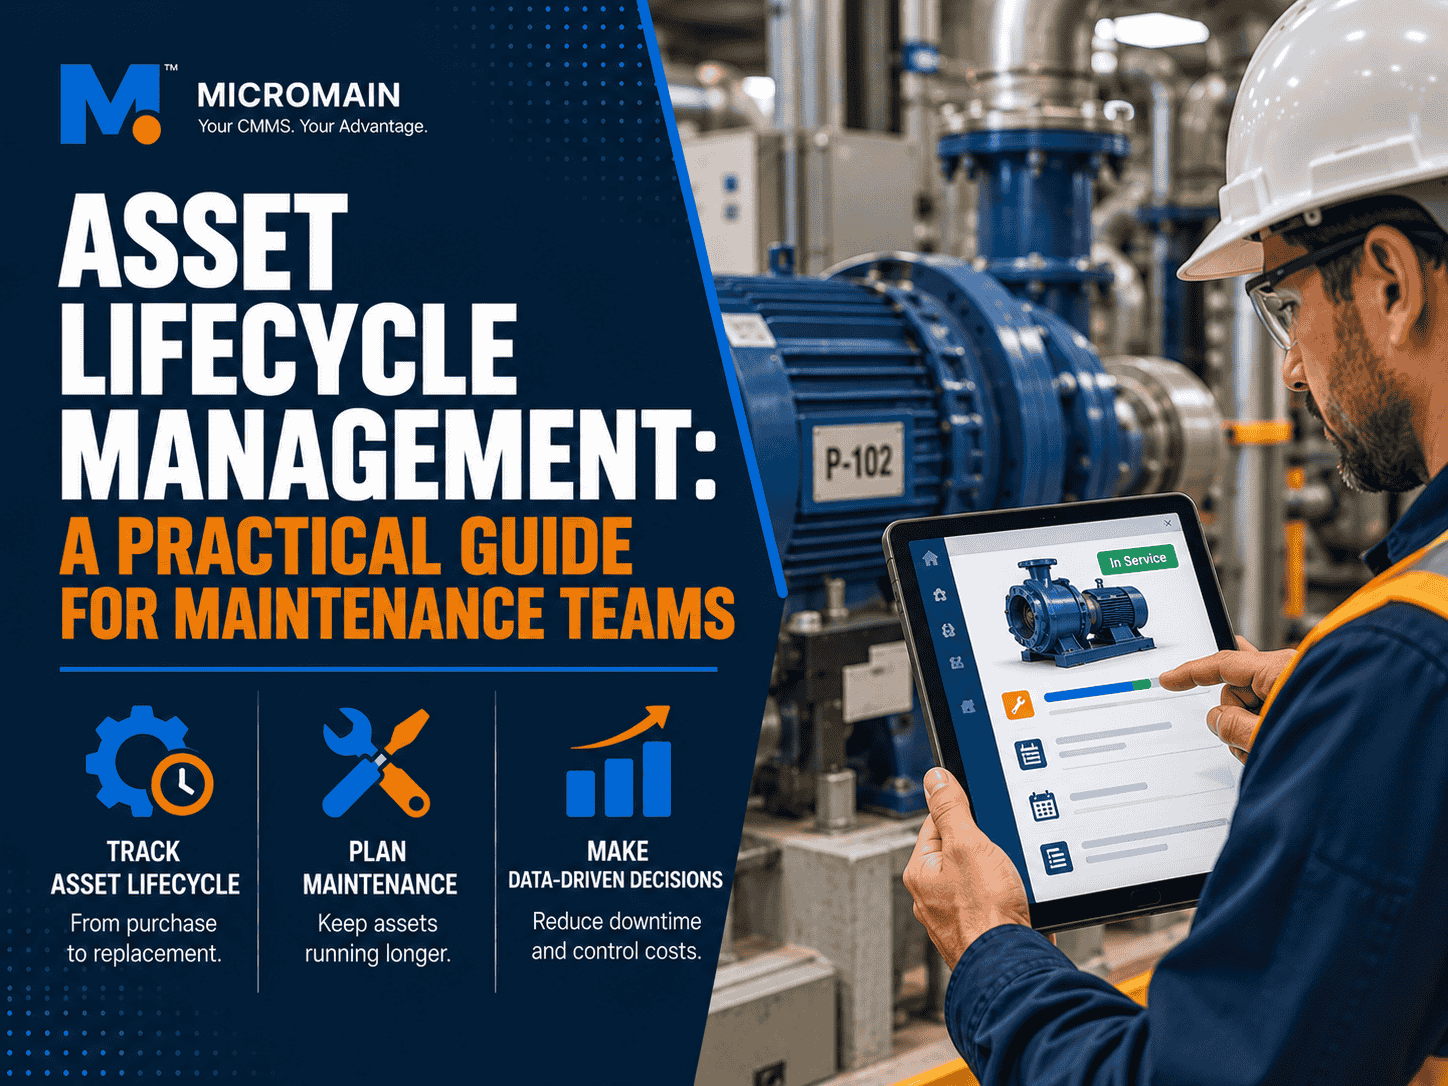Select the crossed wrench and screwdriver icon
1448x1086 pixels.
(376, 761)
